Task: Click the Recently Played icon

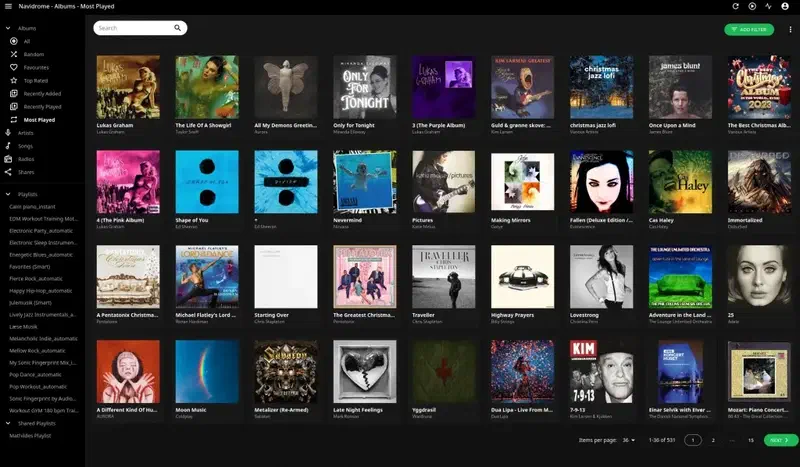Action: pos(14,107)
